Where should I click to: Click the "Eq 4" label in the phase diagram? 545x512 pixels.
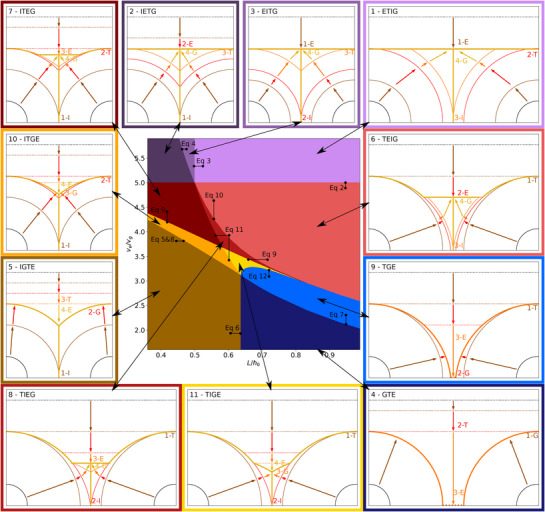tap(188, 144)
